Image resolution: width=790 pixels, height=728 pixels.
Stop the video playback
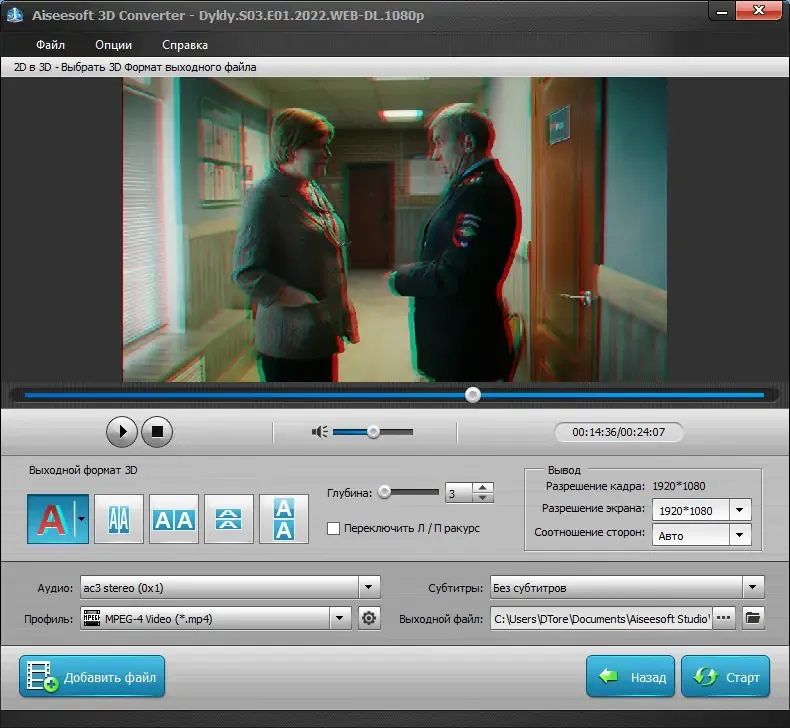(x=157, y=432)
